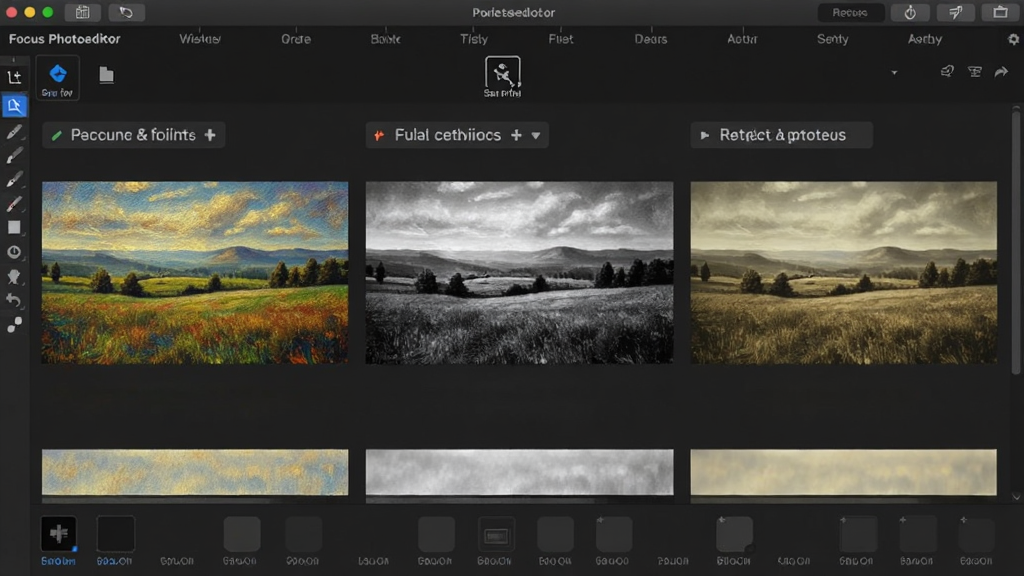
Task: Click the blue gem "Gra fov" button
Action: tap(57, 78)
